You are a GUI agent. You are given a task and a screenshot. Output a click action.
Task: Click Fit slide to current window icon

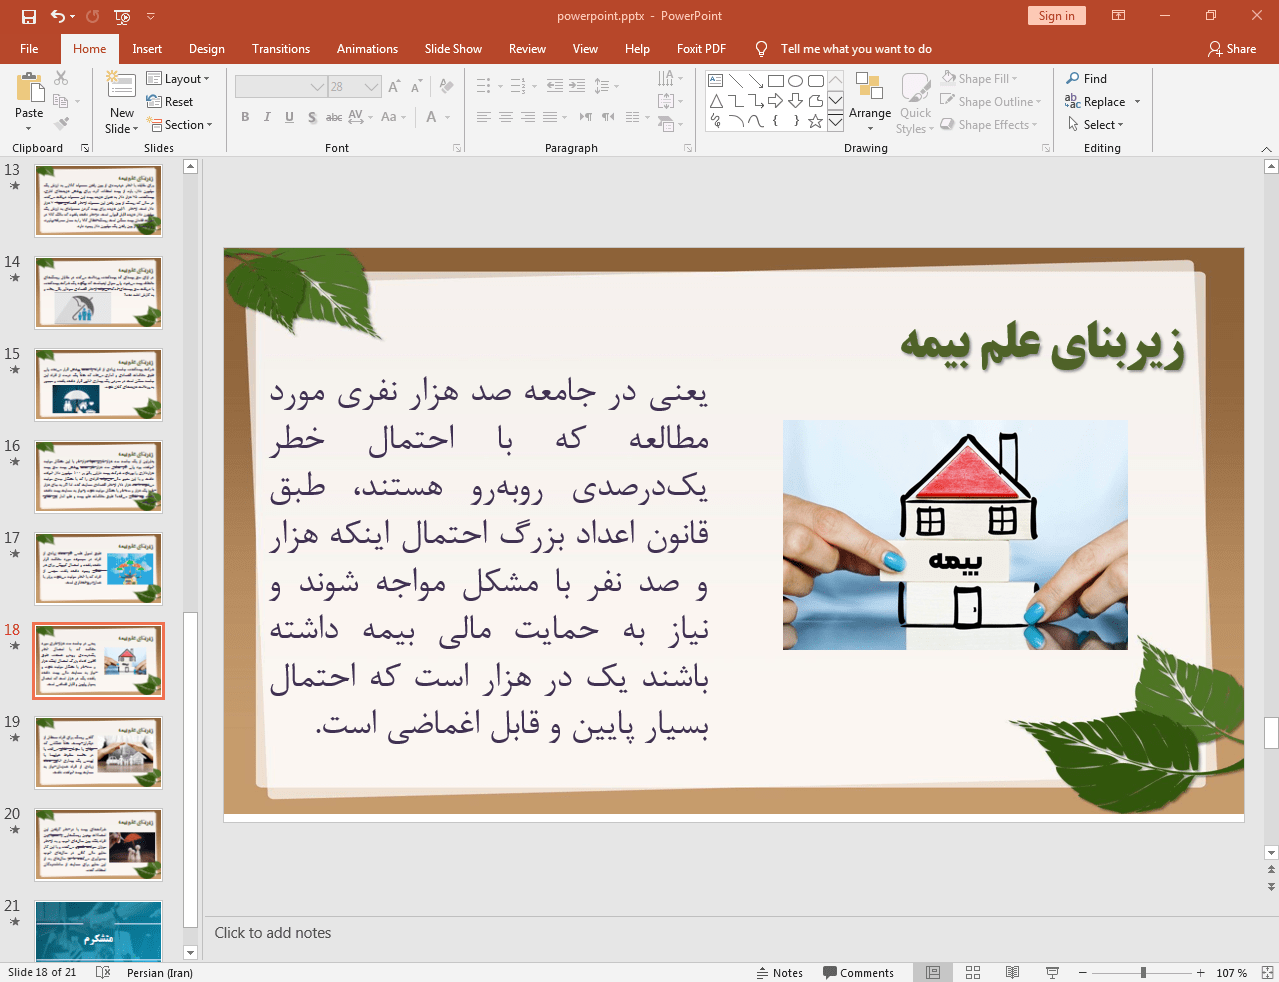1267,972
